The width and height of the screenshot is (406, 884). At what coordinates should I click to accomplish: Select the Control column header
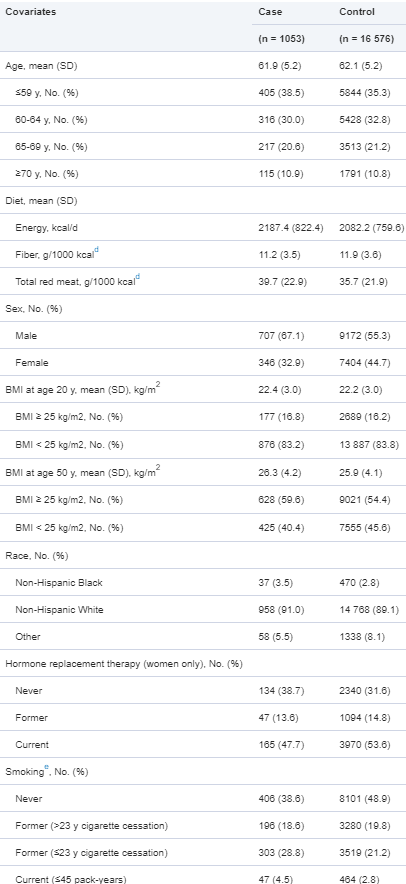coord(357,12)
